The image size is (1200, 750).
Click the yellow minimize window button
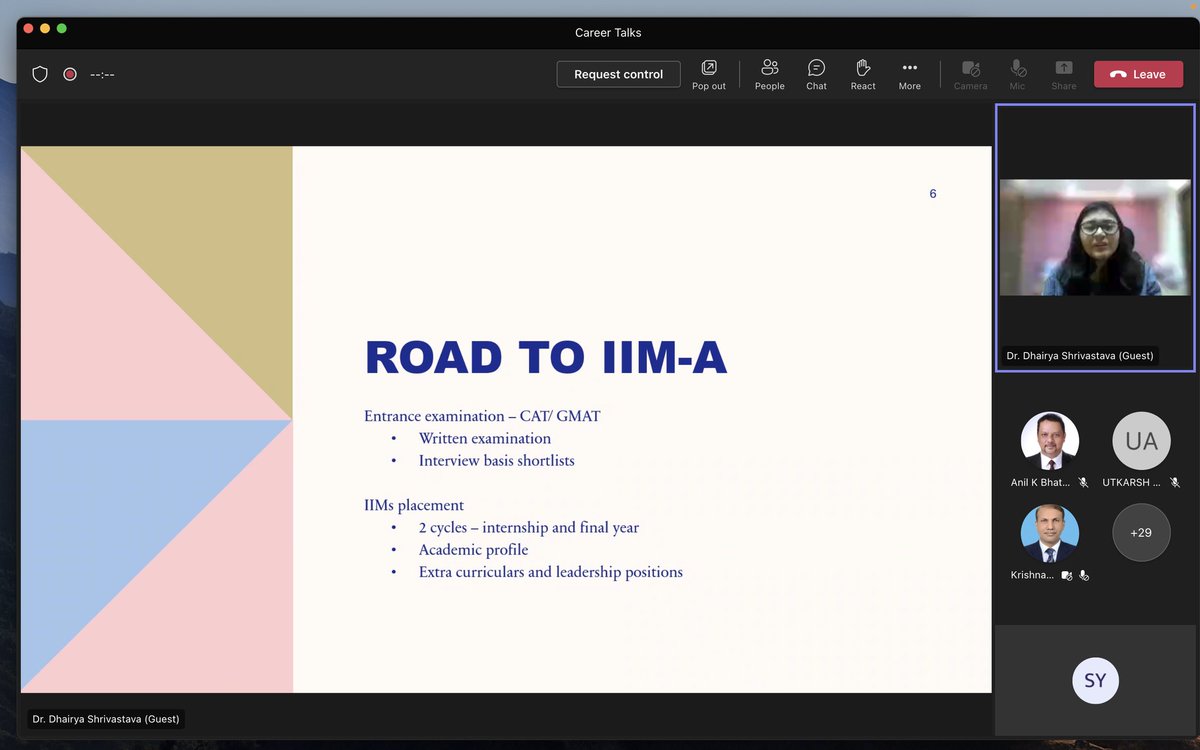click(45, 28)
